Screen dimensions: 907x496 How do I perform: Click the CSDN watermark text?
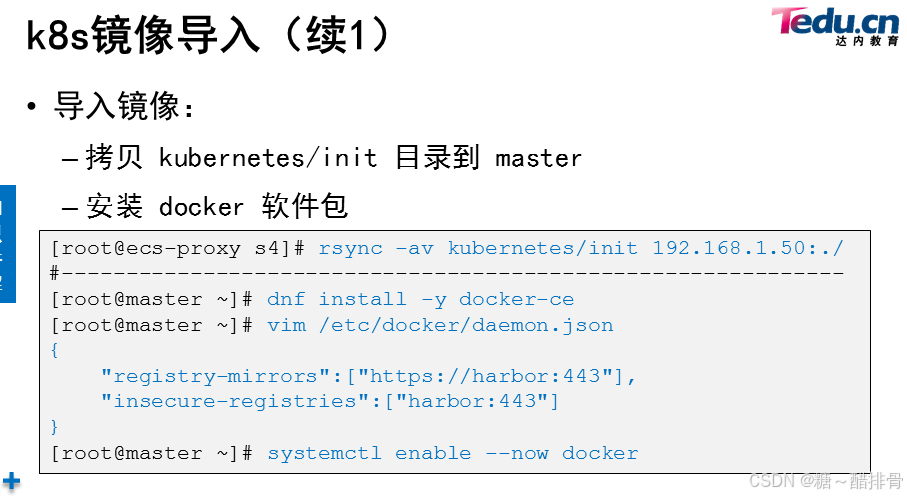pos(825,480)
